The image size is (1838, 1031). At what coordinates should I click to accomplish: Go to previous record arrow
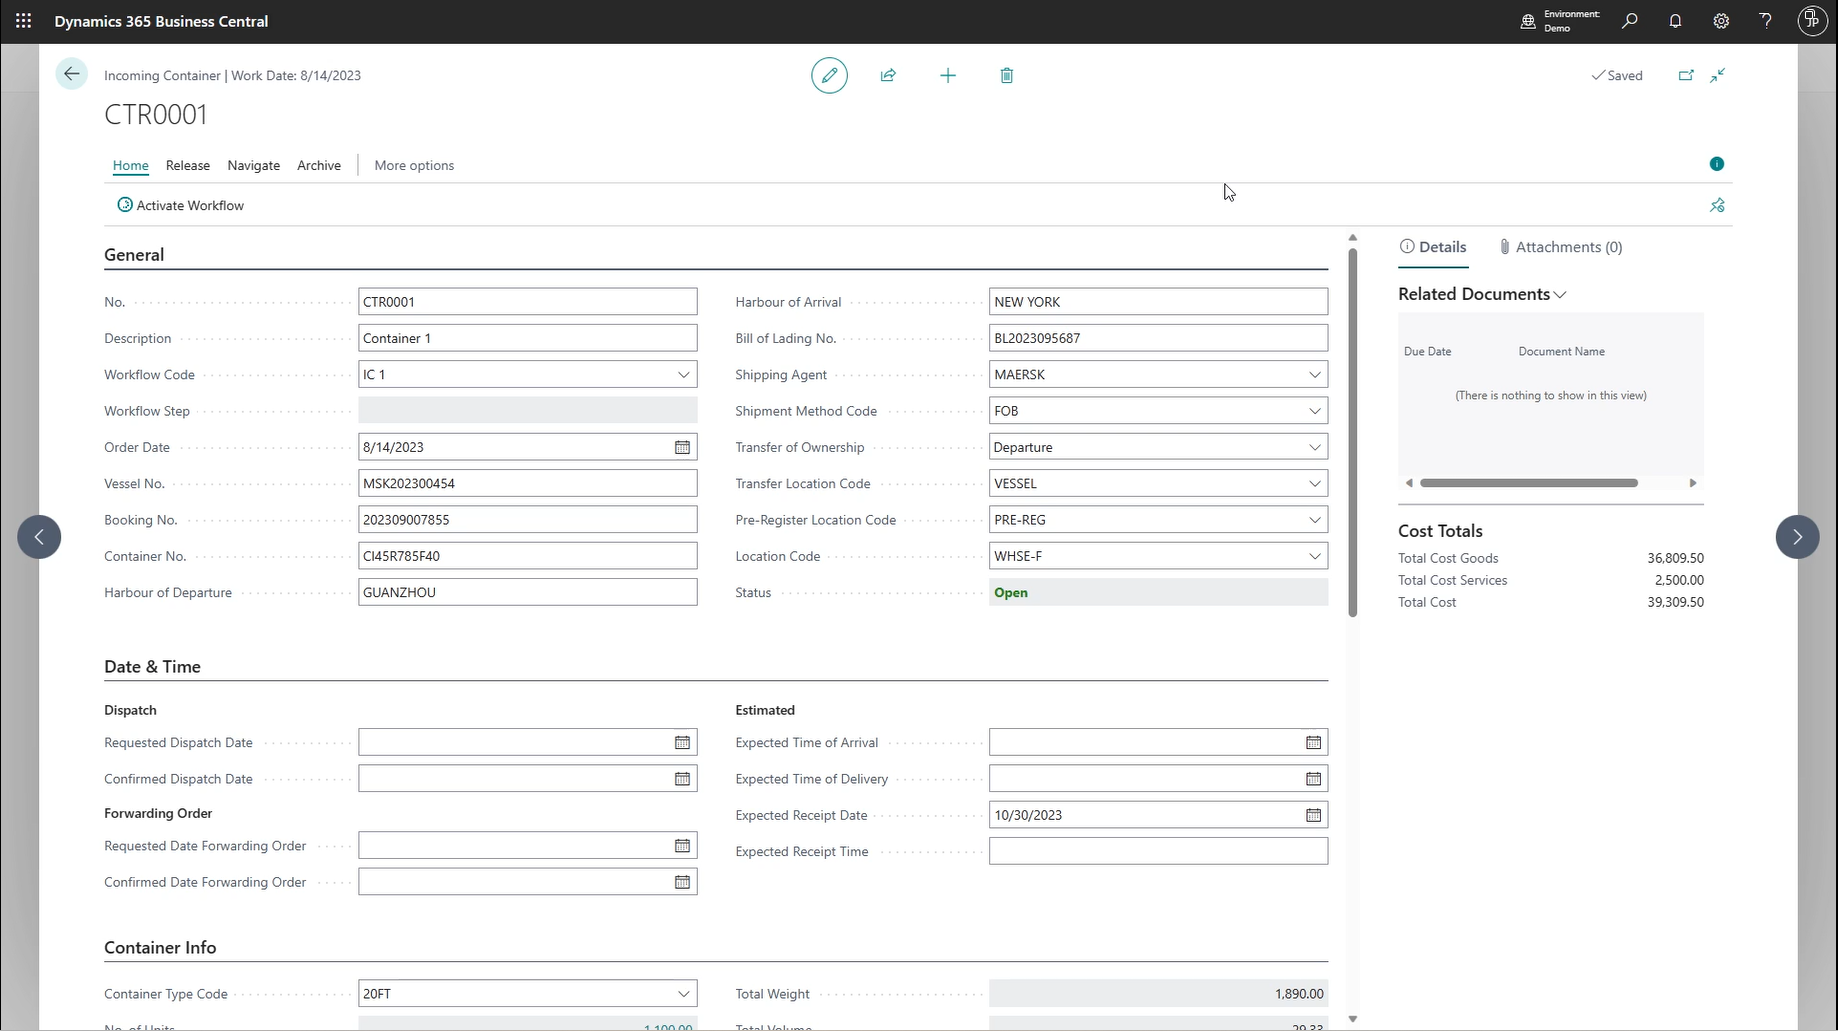coord(39,537)
